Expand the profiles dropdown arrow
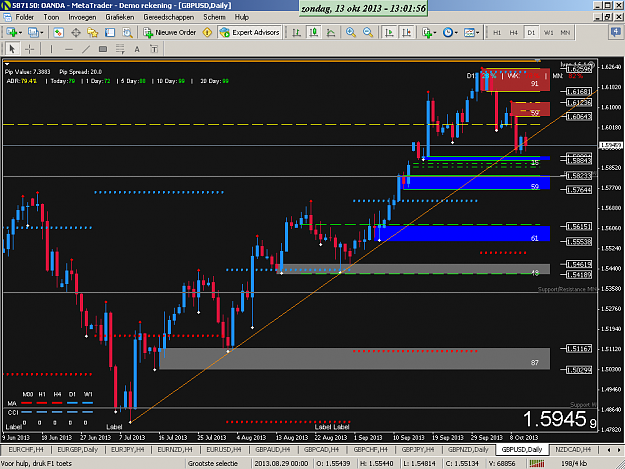 click(x=42, y=33)
